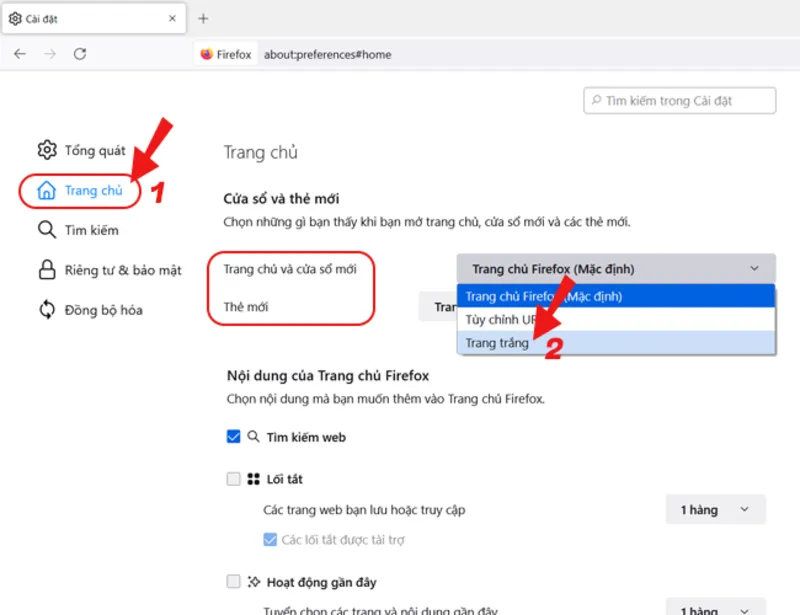
Task: Click the magnifier icon beside Tìm kiếm web
Action: tap(254, 437)
